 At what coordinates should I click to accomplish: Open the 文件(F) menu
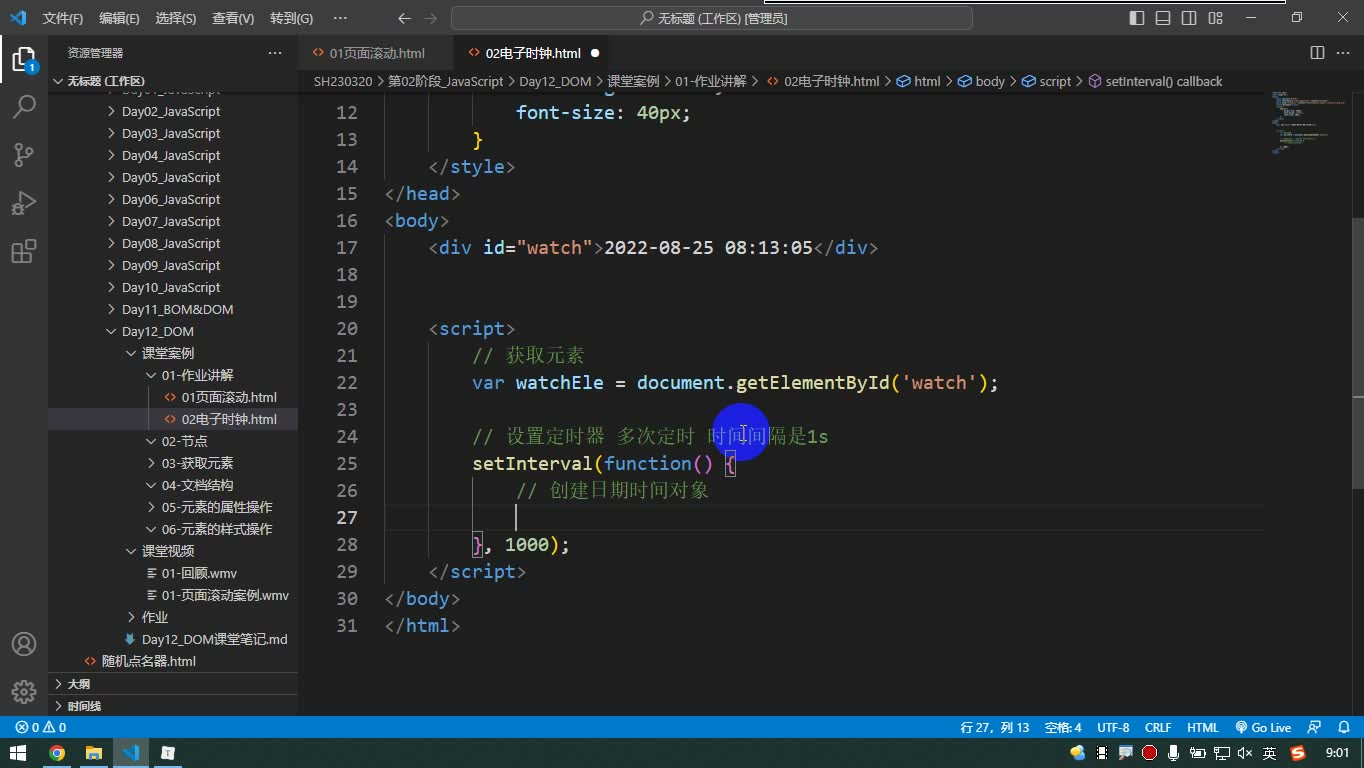pyautogui.click(x=63, y=18)
